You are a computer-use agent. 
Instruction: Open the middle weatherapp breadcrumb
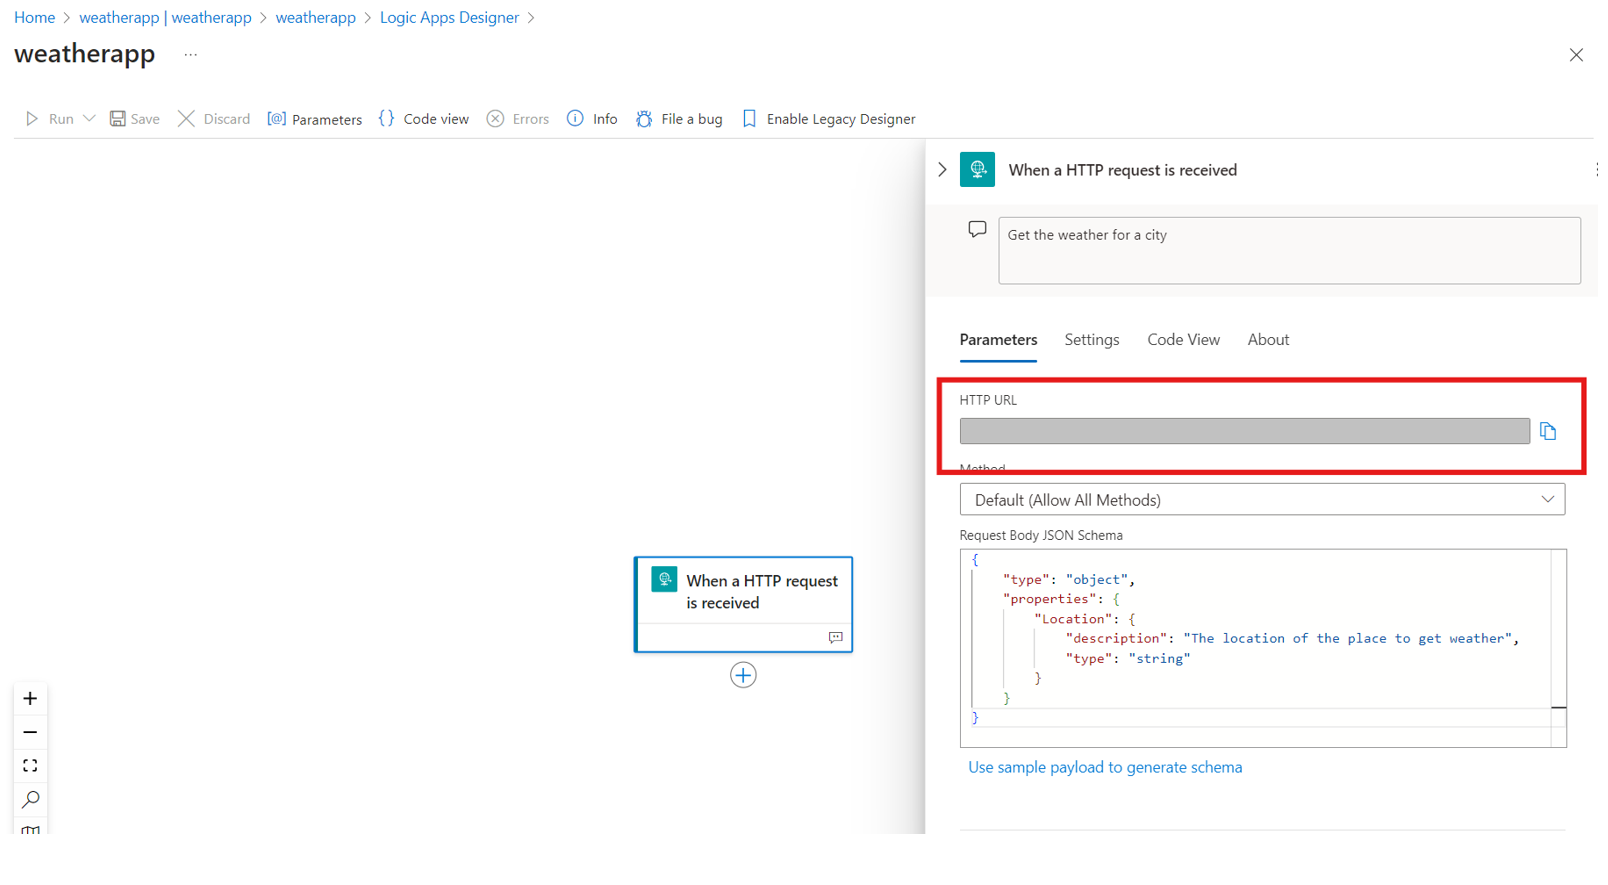pyautogui.click(x=316, y=17)
